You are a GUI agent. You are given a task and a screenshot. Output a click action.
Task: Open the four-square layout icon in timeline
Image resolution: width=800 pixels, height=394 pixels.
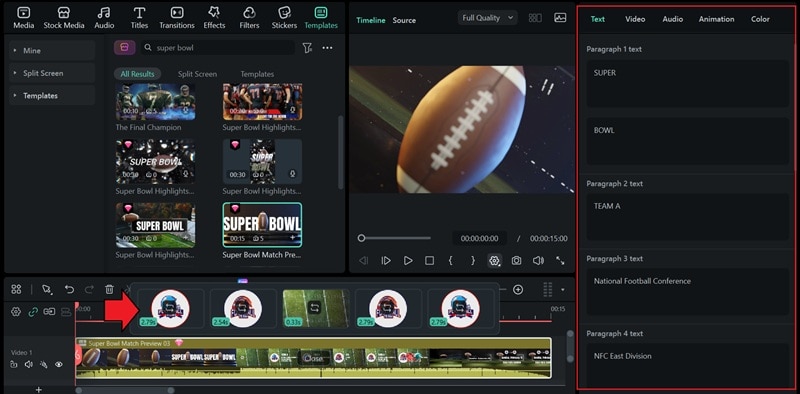[16, 289]
